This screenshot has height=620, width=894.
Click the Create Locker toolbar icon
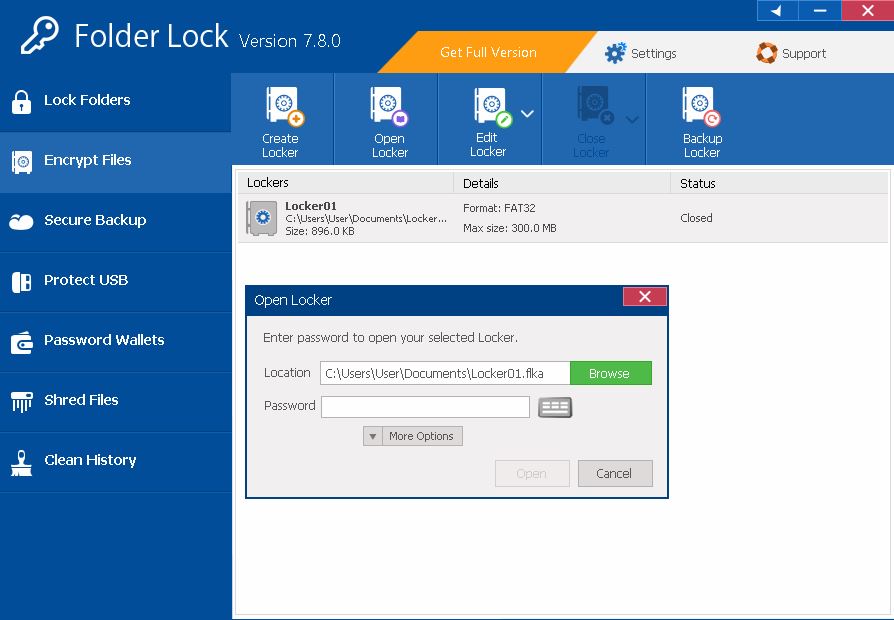tap(280, 106)
